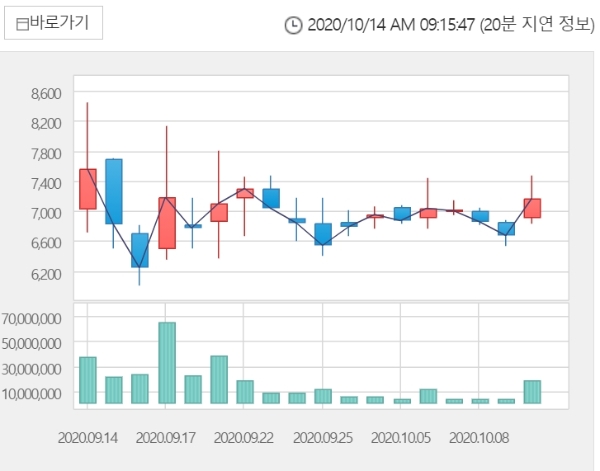Click the 50,000,000 volume axis label
The width and height of the screenshot is (600, 471).
pyautogui.click(x=31, y=344)
